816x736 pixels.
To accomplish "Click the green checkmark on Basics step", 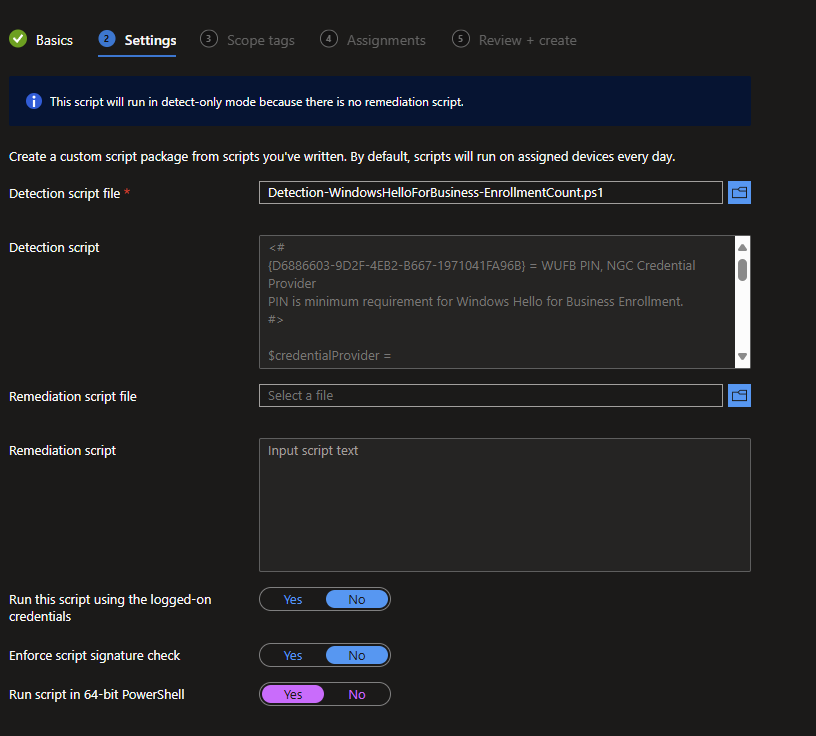I will (17, 40).
